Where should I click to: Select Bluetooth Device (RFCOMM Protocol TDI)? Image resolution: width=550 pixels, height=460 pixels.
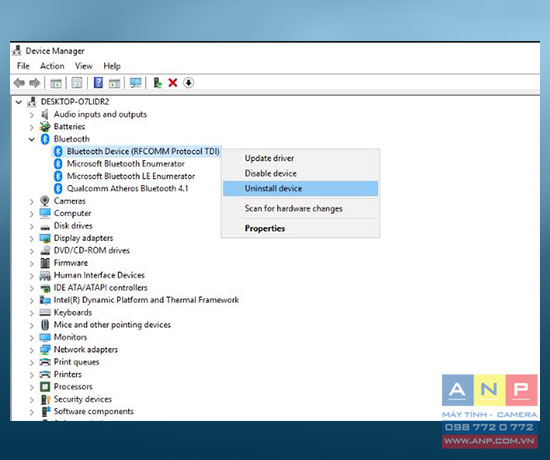[x=143, y=151]
